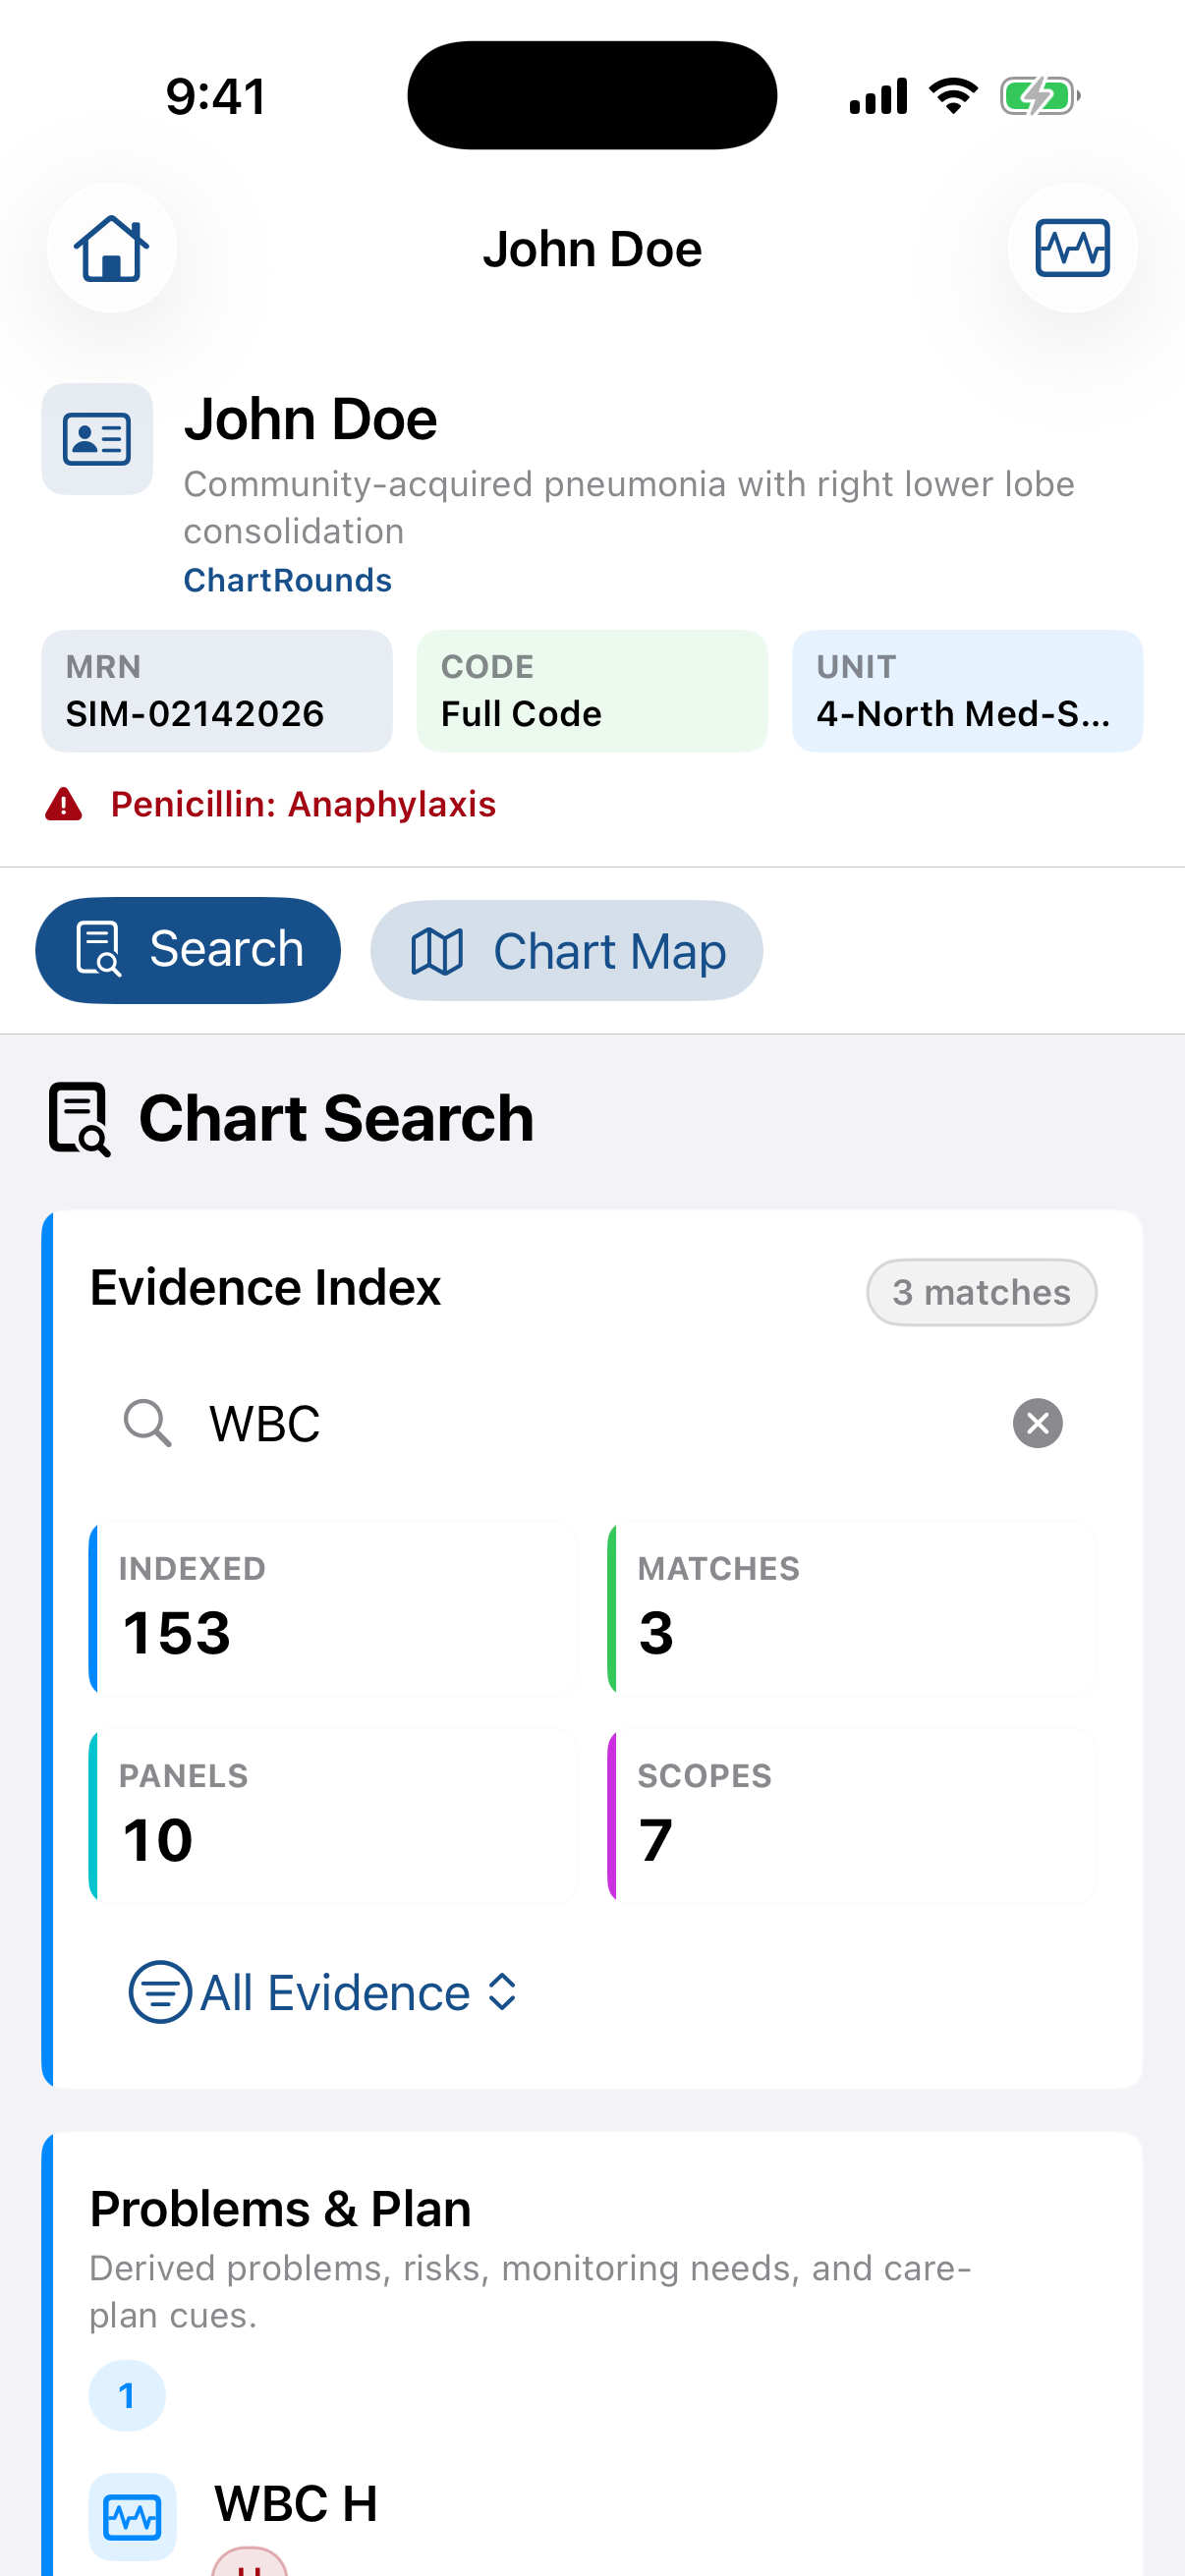Tap the battery icon in status bar
The width and height of the screenshot is (1185, 2576).
[1040, 97]
